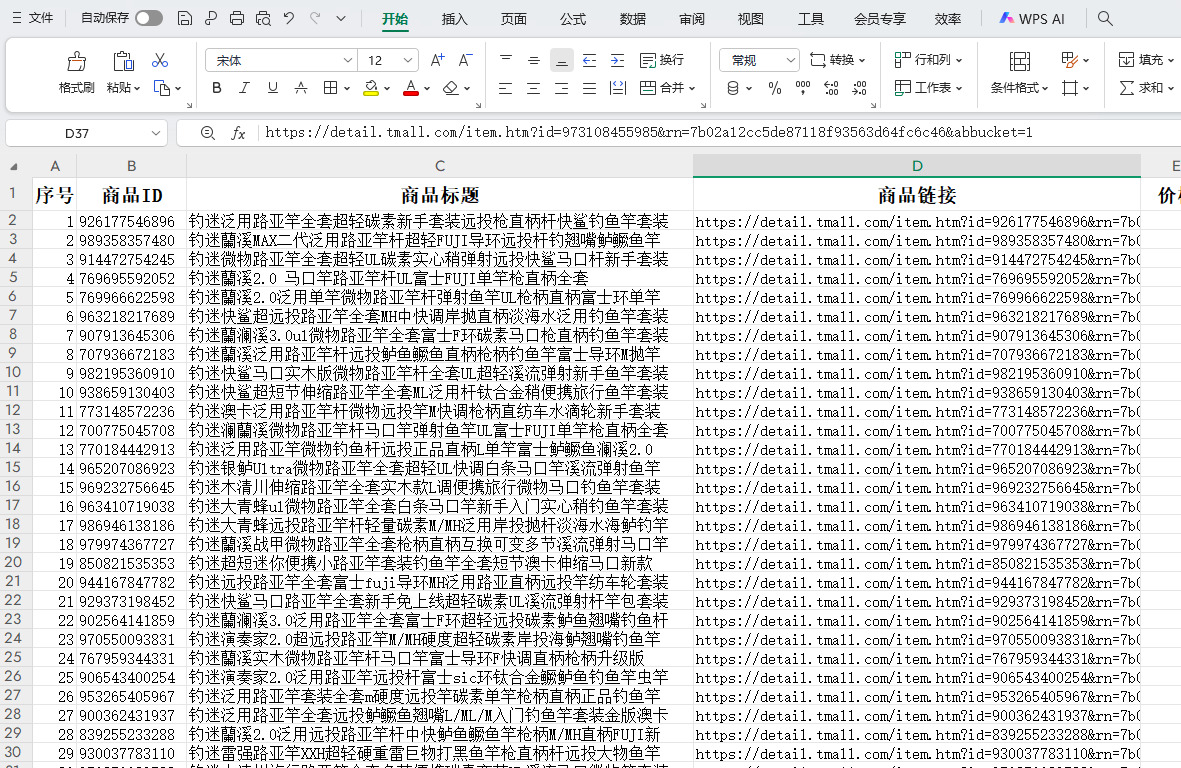Viewport: 1181px width, 768px height.
Task: Click the insert function fx icon
Action: point(238,133)
